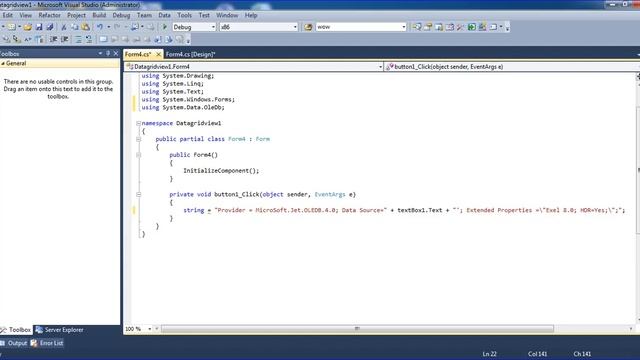This screenshot has width=640, height=360.
Task: Click the Display Parameter Info icon
Action: (17, 39)
